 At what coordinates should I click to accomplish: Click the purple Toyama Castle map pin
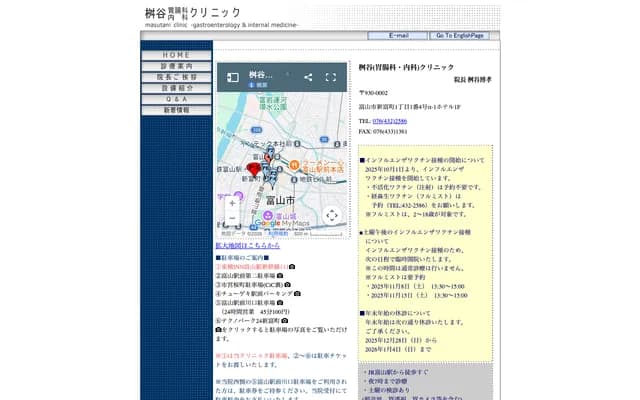click(268, 216)
